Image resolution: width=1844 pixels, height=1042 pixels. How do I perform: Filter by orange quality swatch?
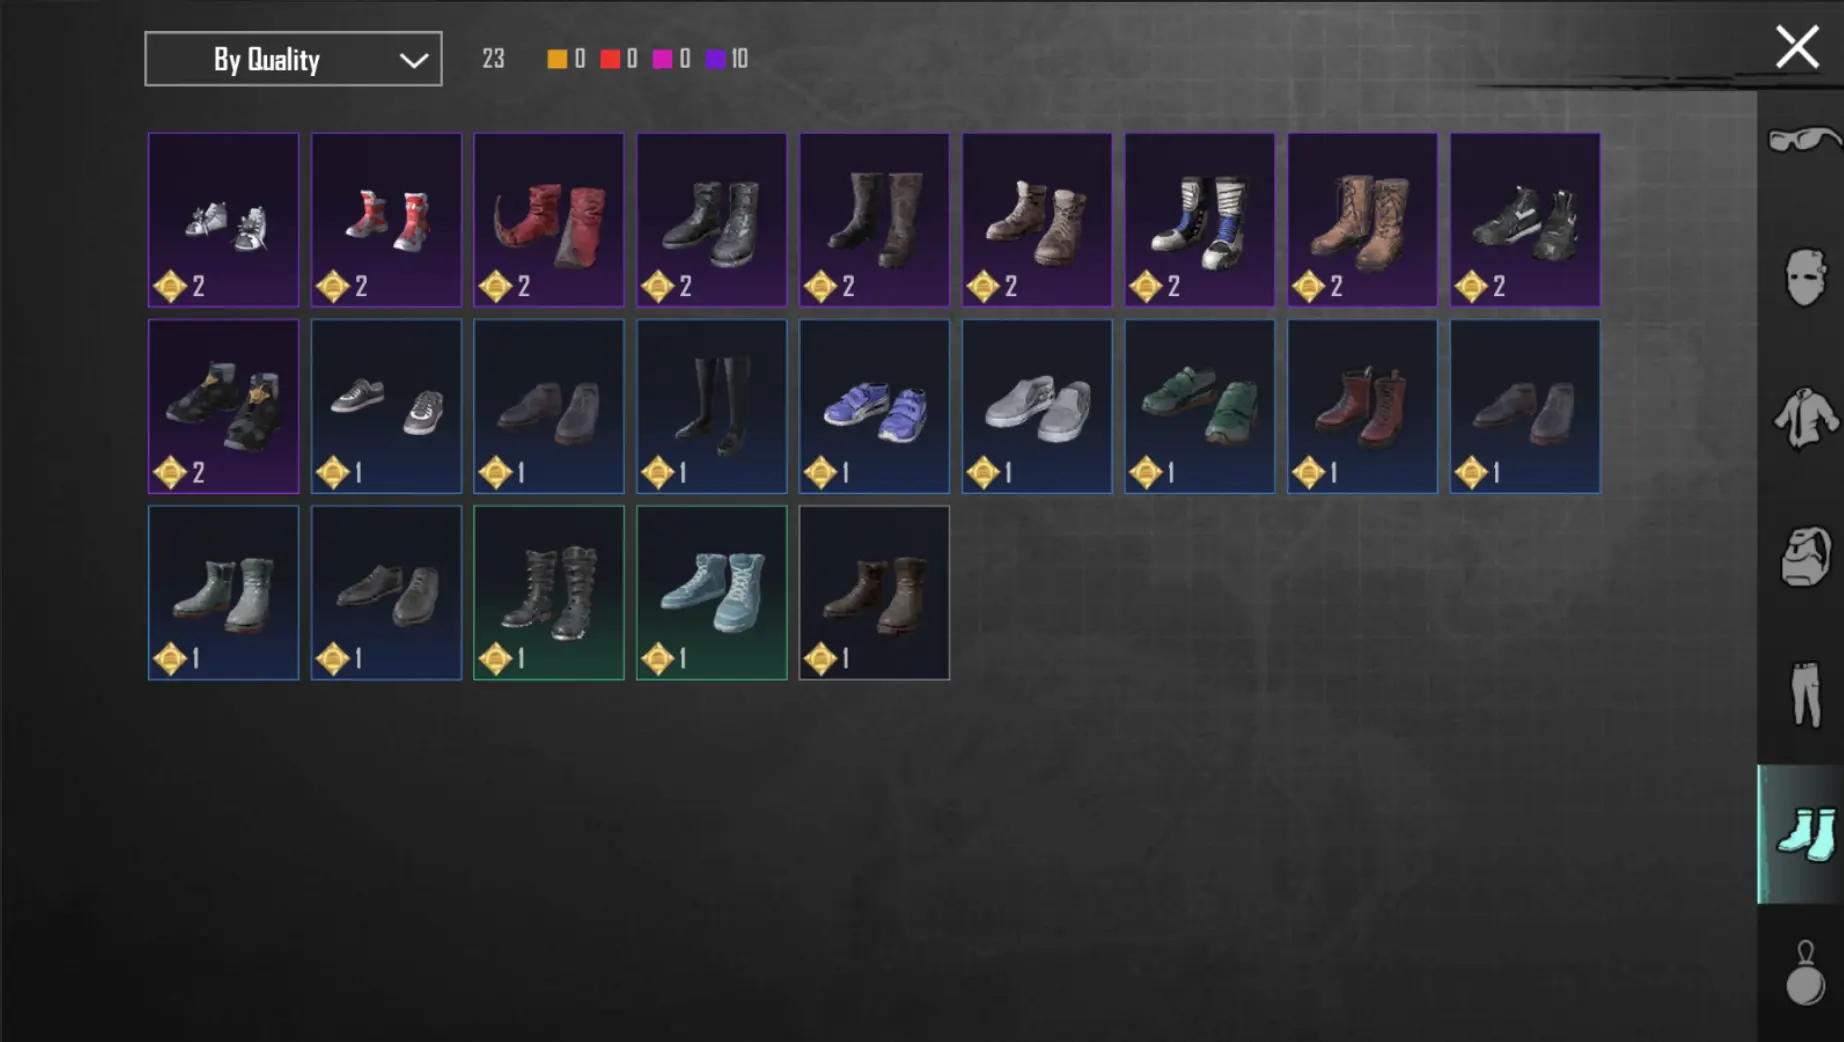point(557,59)
